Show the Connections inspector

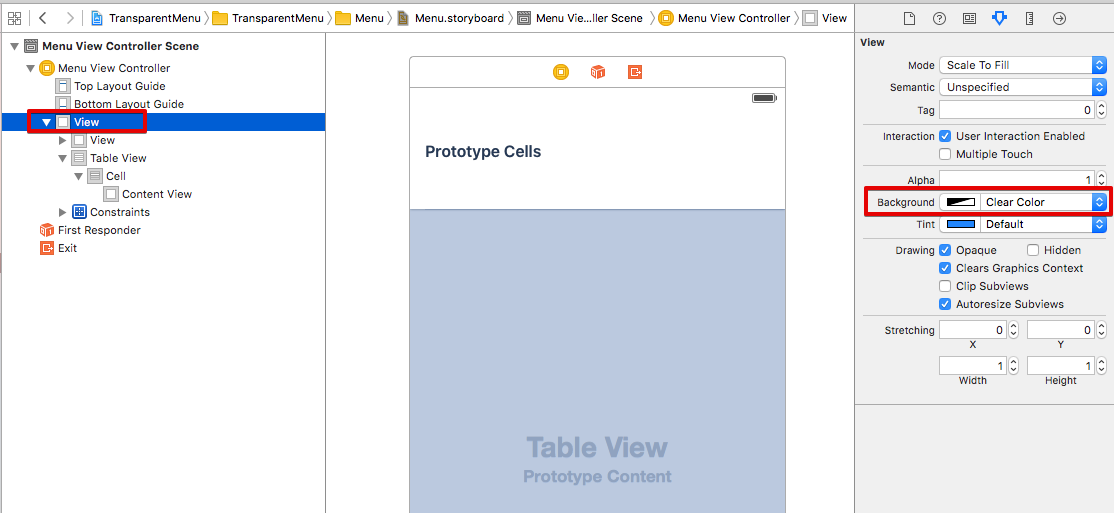tap(1059, 18)
